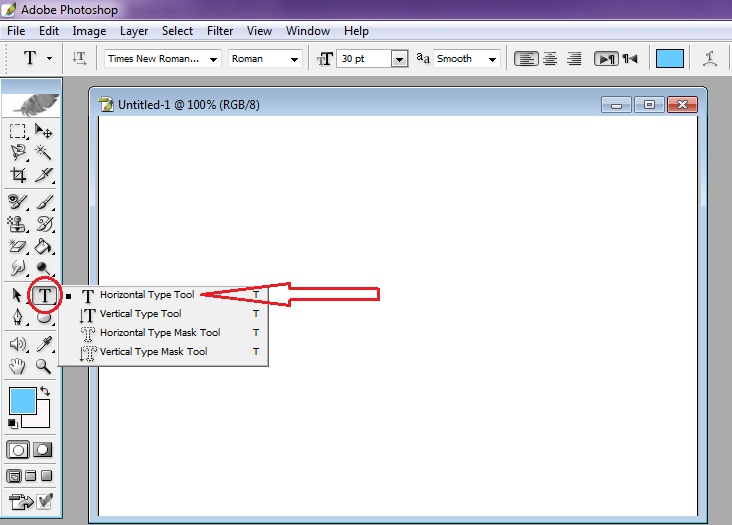732x525 pixels.
Task: Swap foreground and background colors
Action: click(45, 391)
